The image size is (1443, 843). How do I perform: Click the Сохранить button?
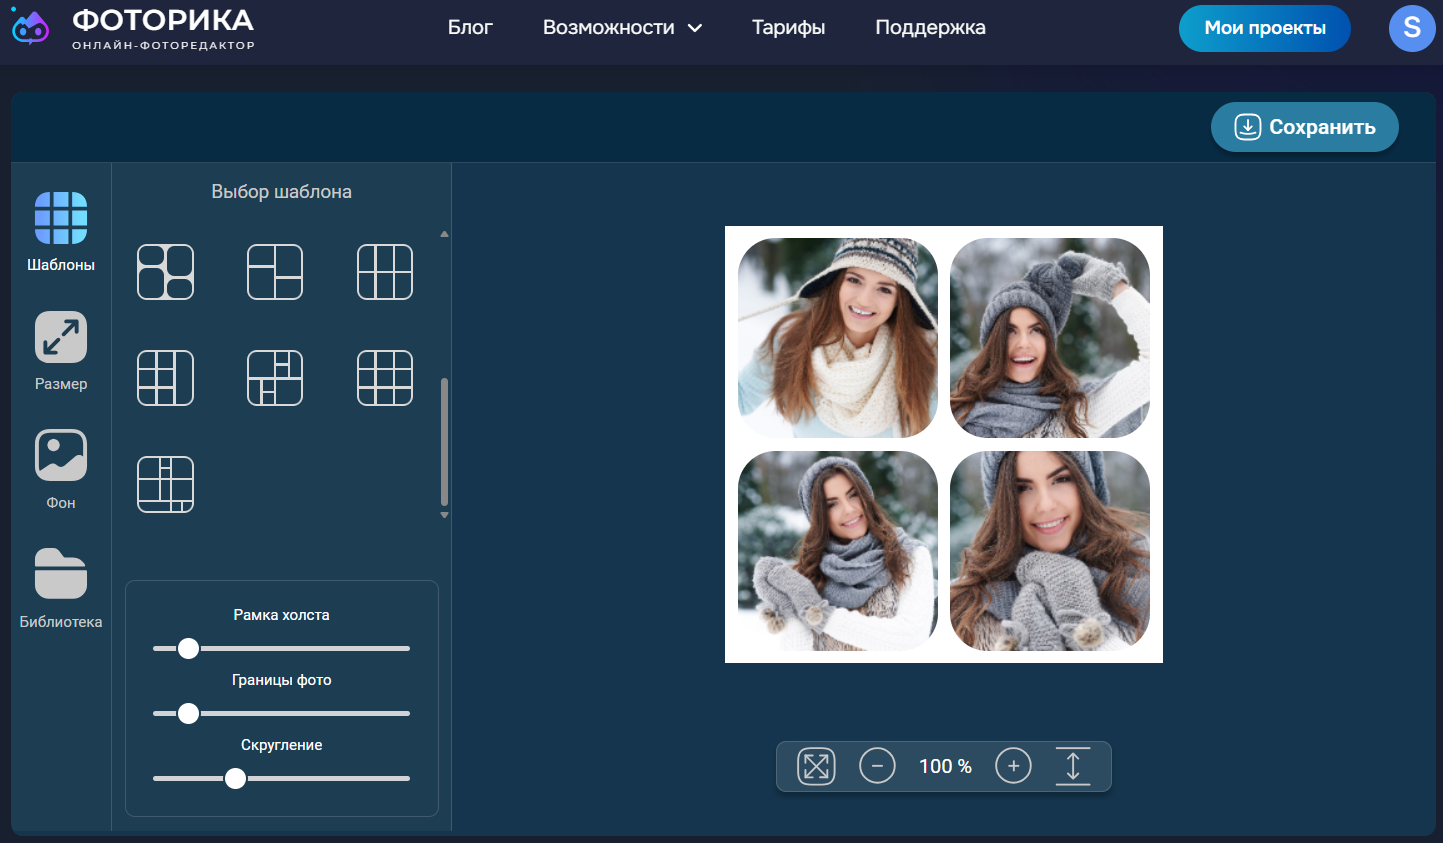[1304, 127]
